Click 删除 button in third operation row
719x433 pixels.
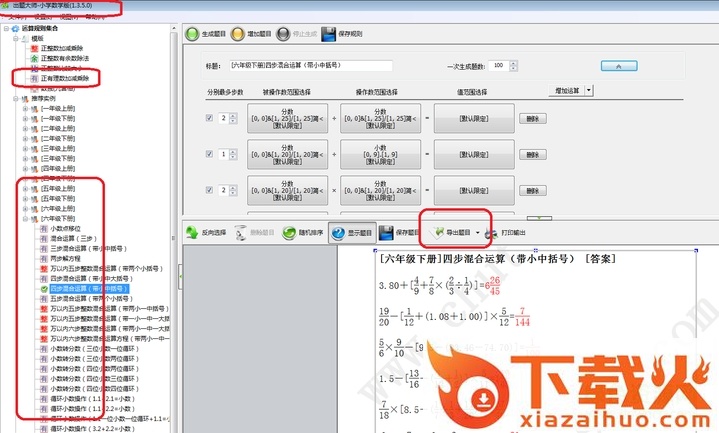[x=533, y=191]
